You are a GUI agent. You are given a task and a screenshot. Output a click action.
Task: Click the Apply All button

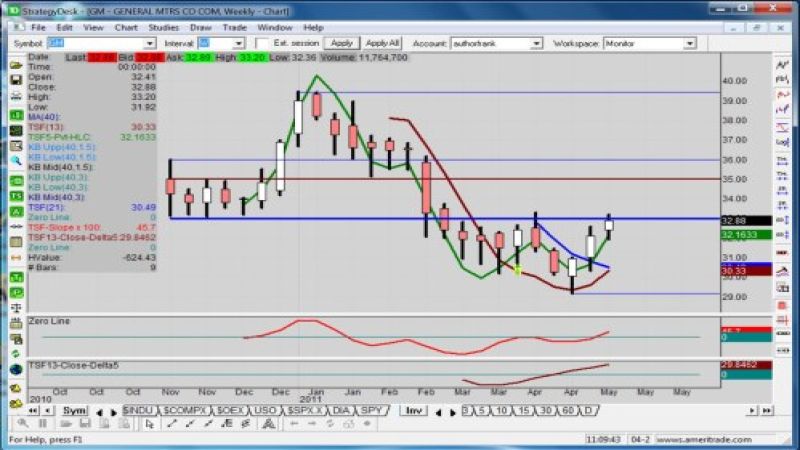coord(382,43)
